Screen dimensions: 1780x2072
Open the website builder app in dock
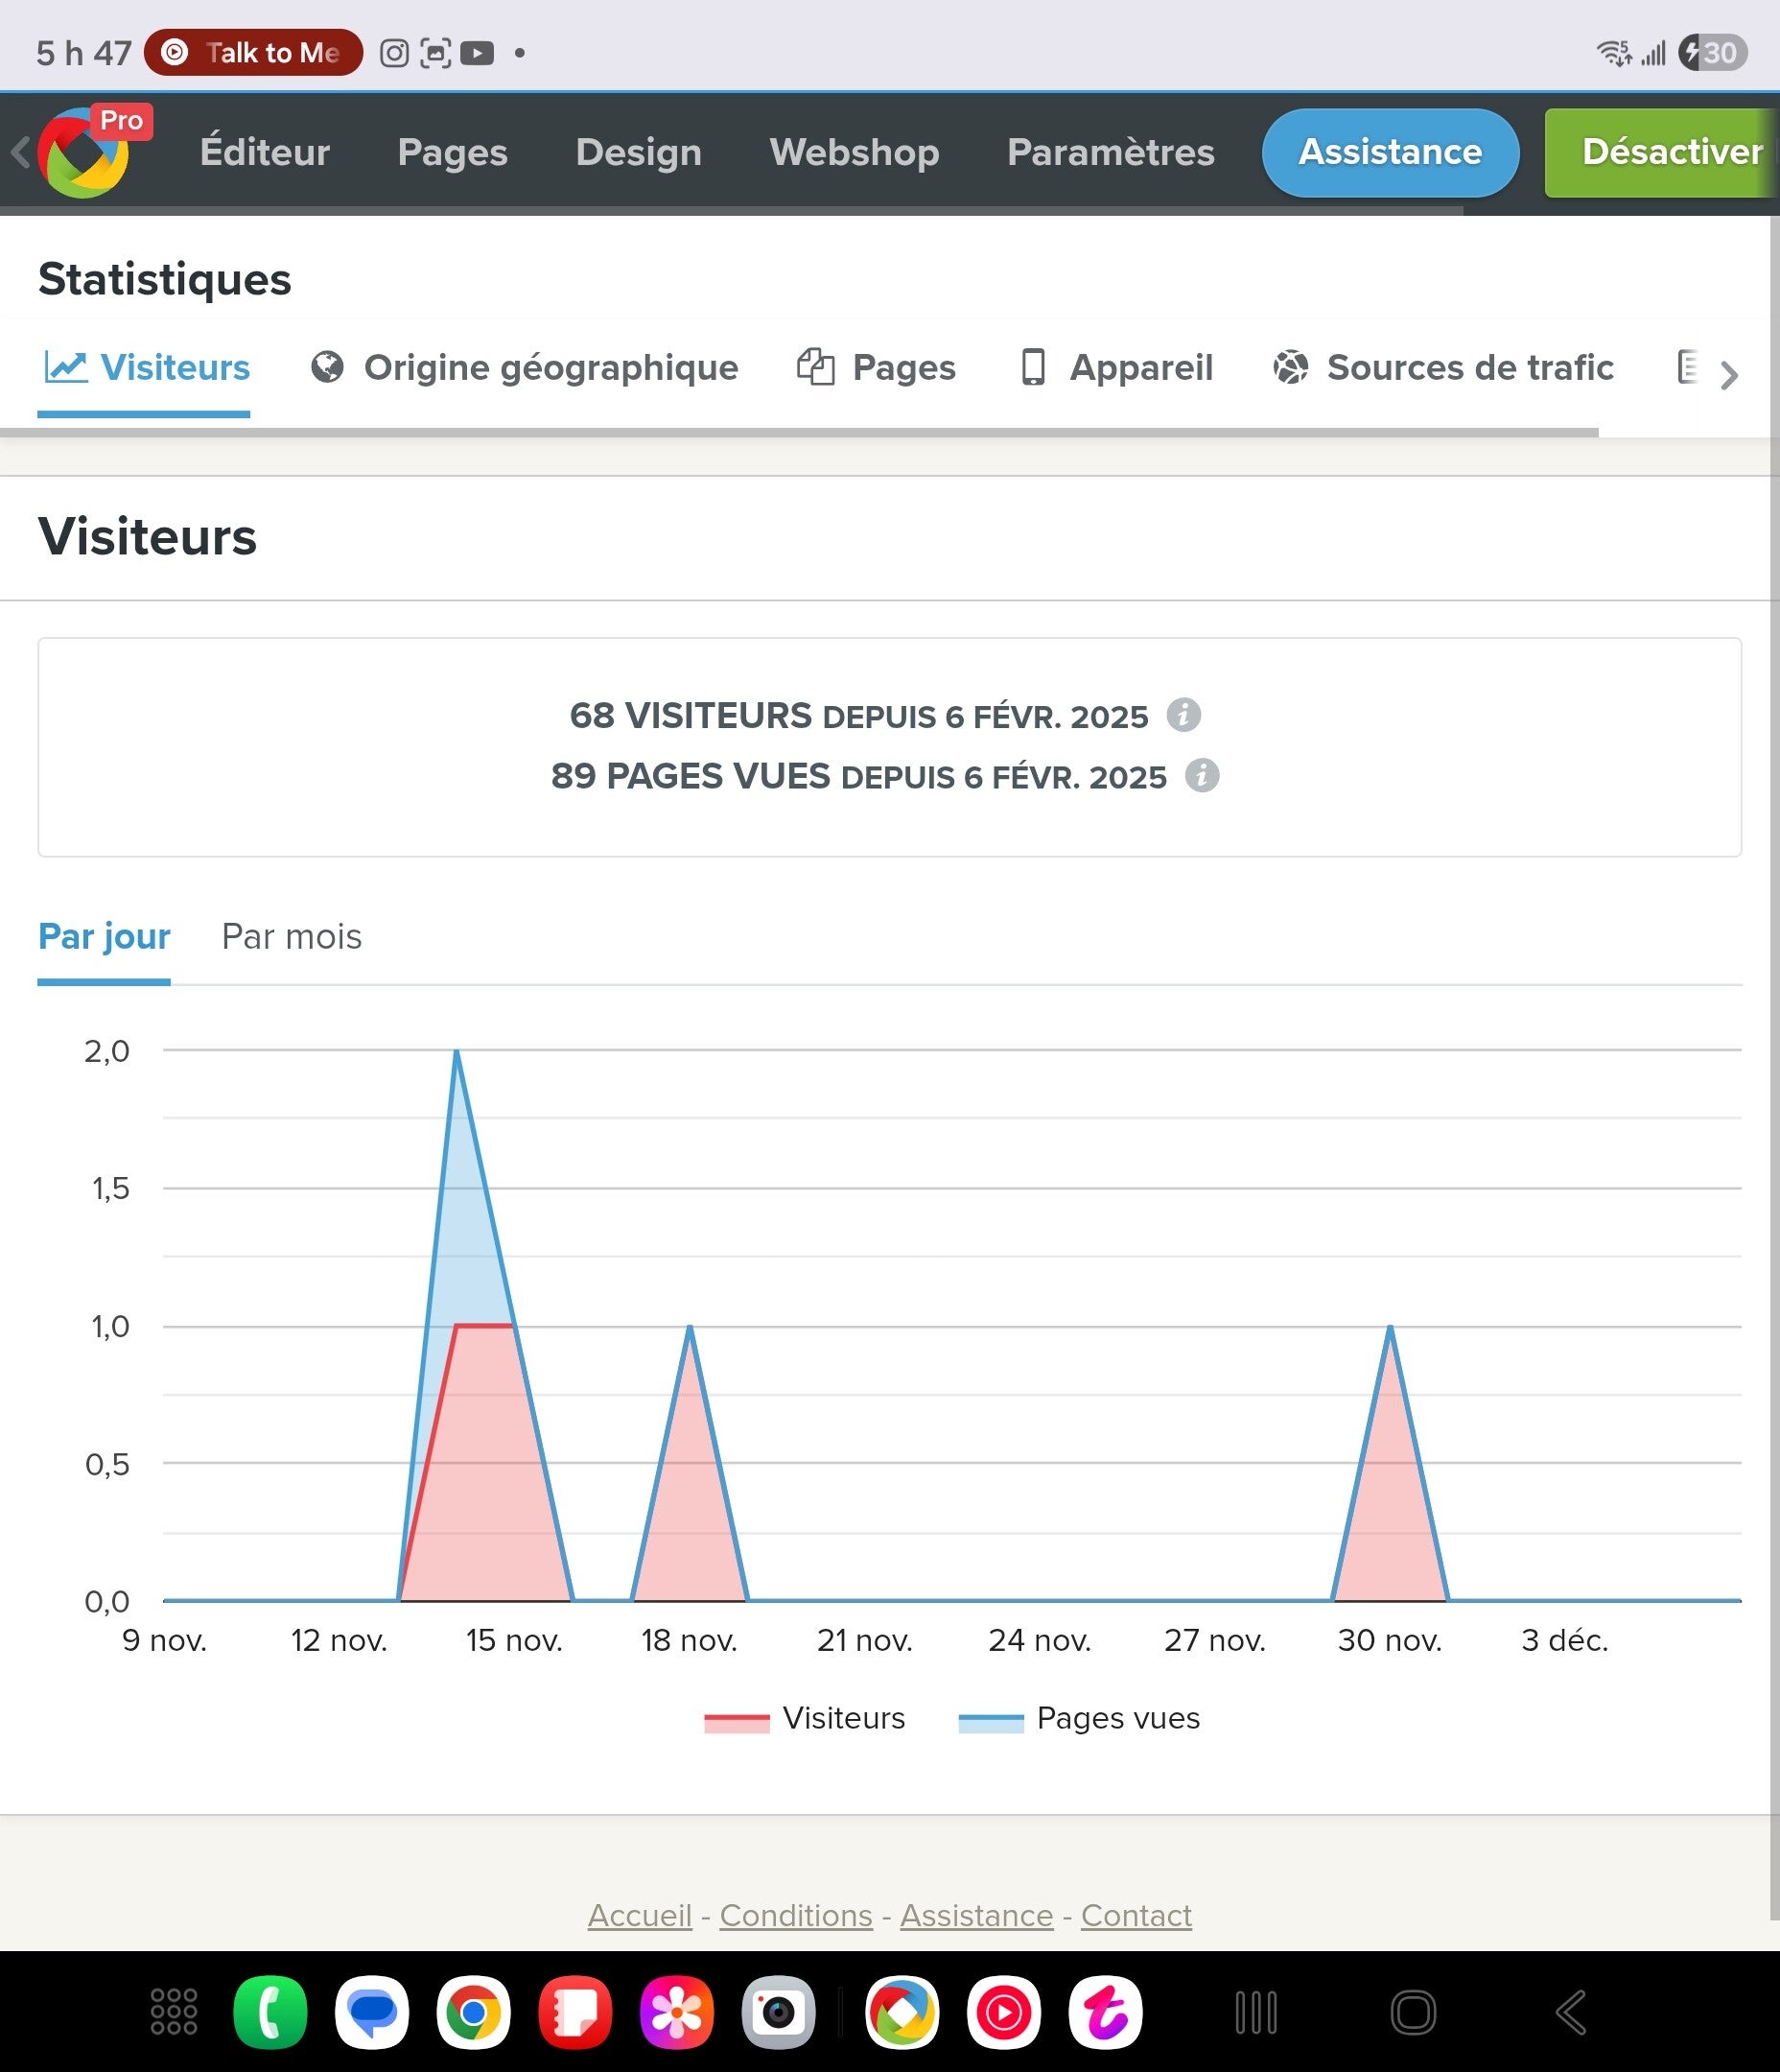pyautogui.click(x=902, y=2012)
